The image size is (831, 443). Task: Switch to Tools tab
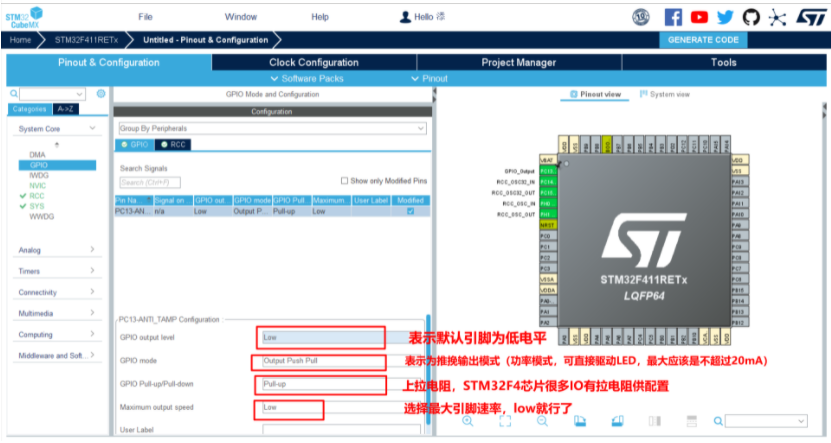723,63
